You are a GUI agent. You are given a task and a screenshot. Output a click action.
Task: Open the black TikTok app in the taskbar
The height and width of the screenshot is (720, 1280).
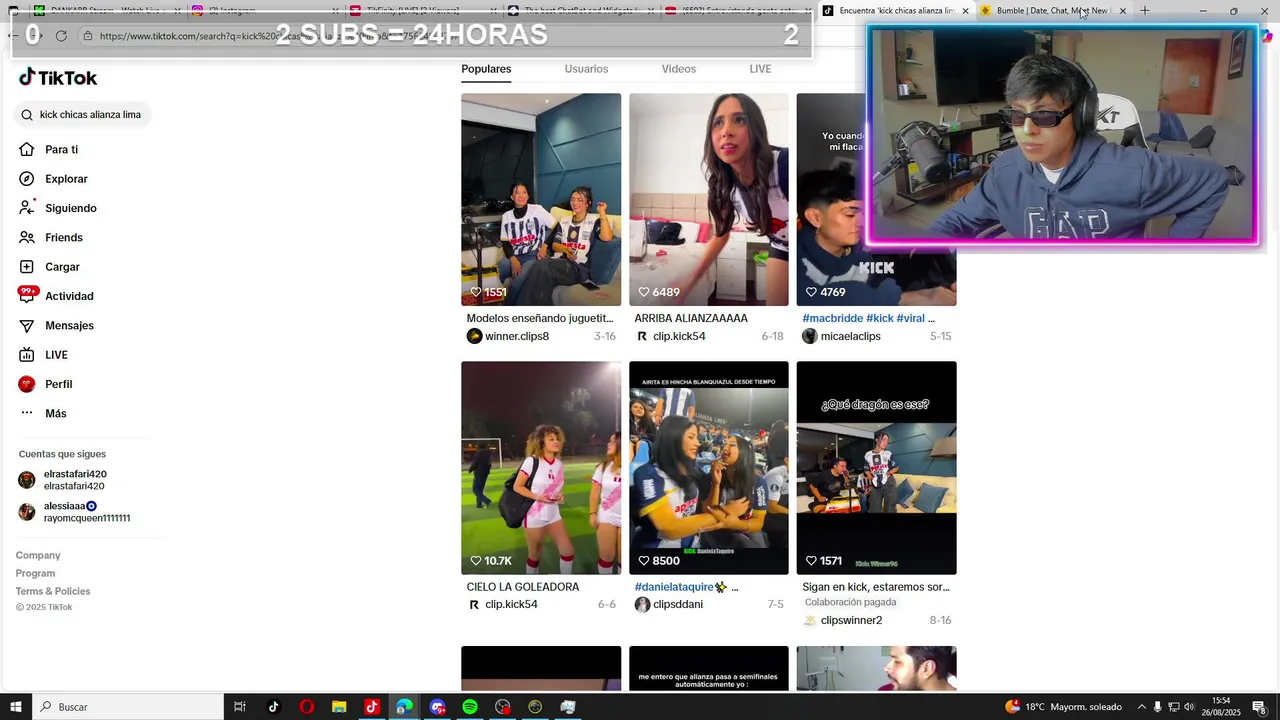click(273, 707)
